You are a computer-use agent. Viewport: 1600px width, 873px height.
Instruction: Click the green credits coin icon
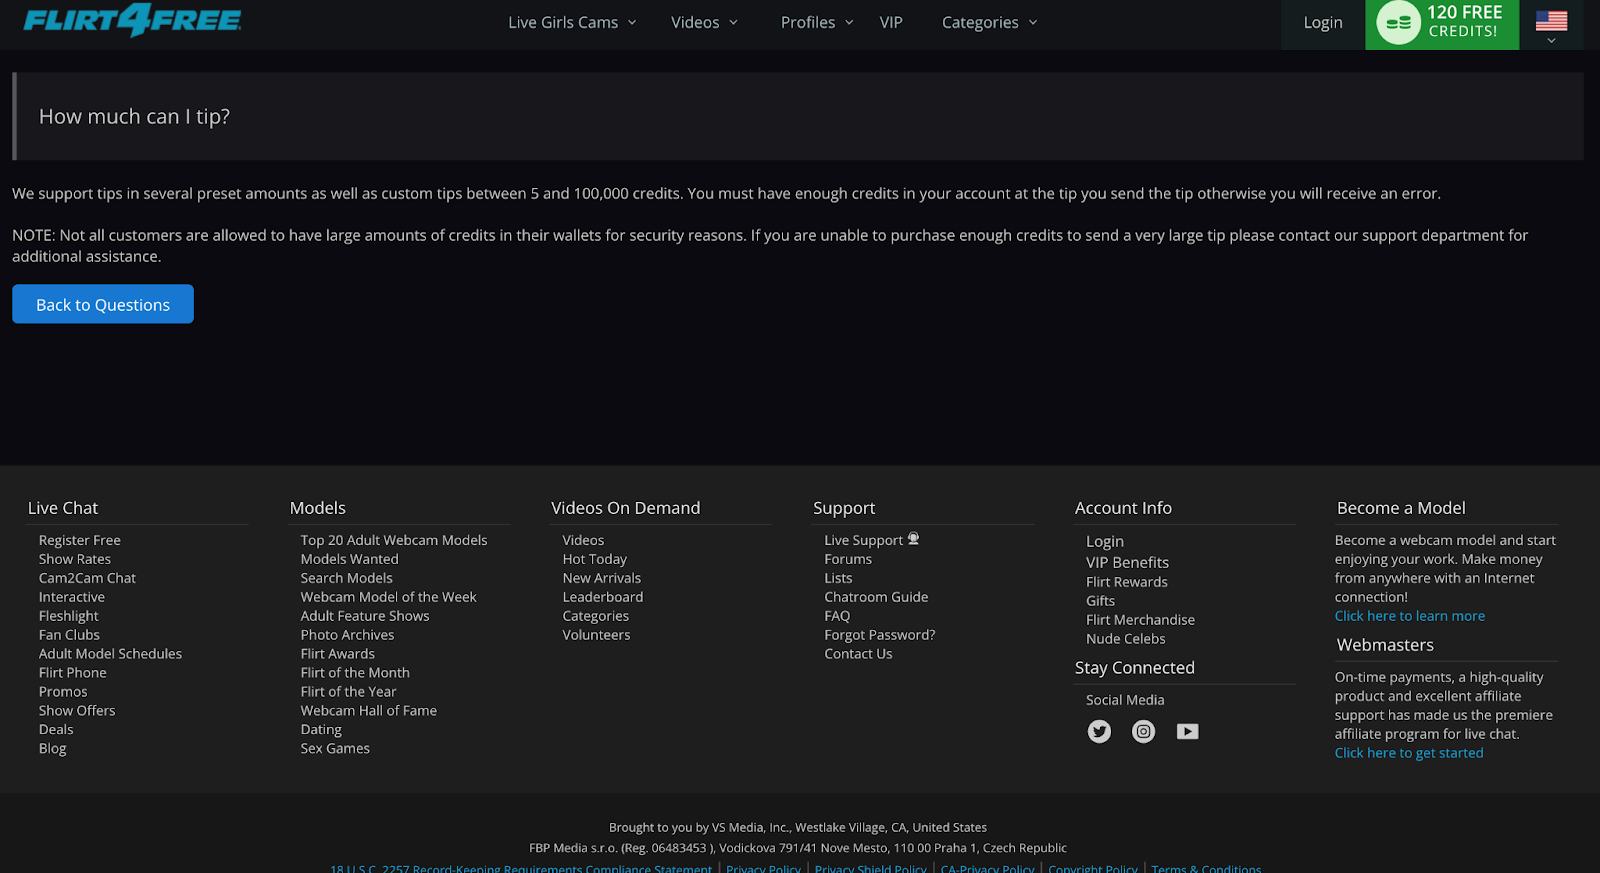coord(1399,23)
